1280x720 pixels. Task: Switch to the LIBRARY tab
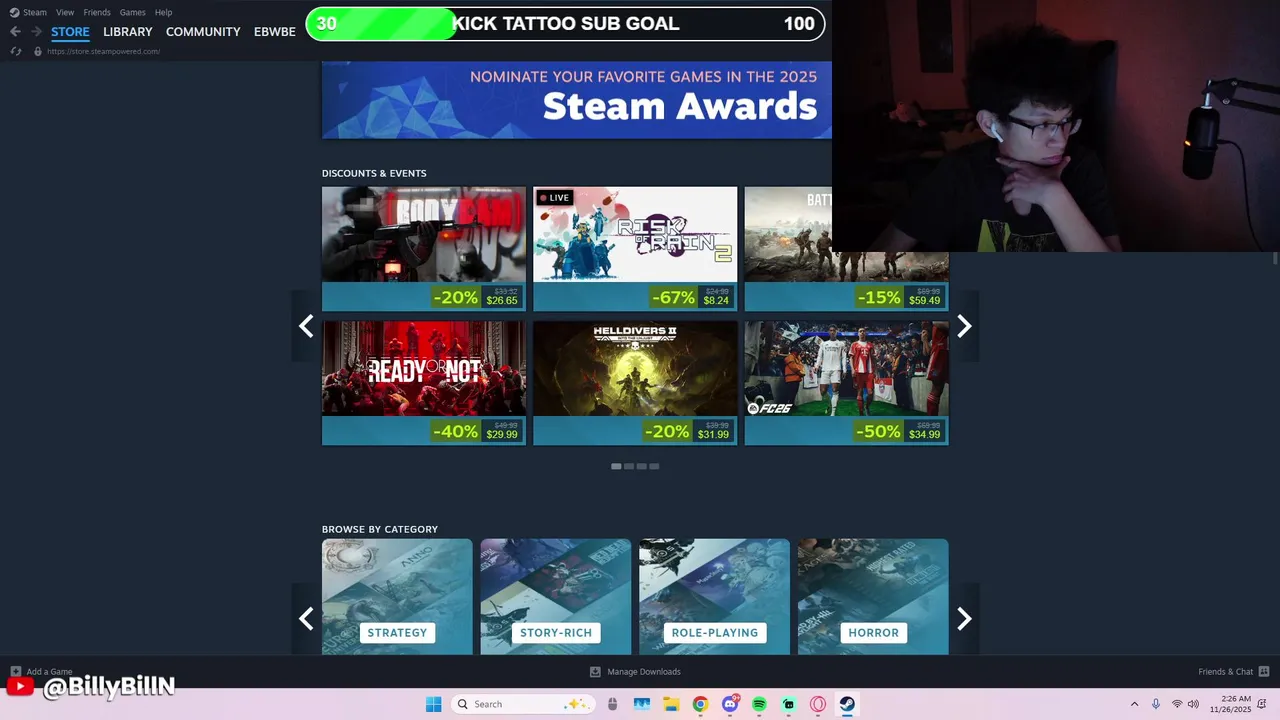pos(128,32)
